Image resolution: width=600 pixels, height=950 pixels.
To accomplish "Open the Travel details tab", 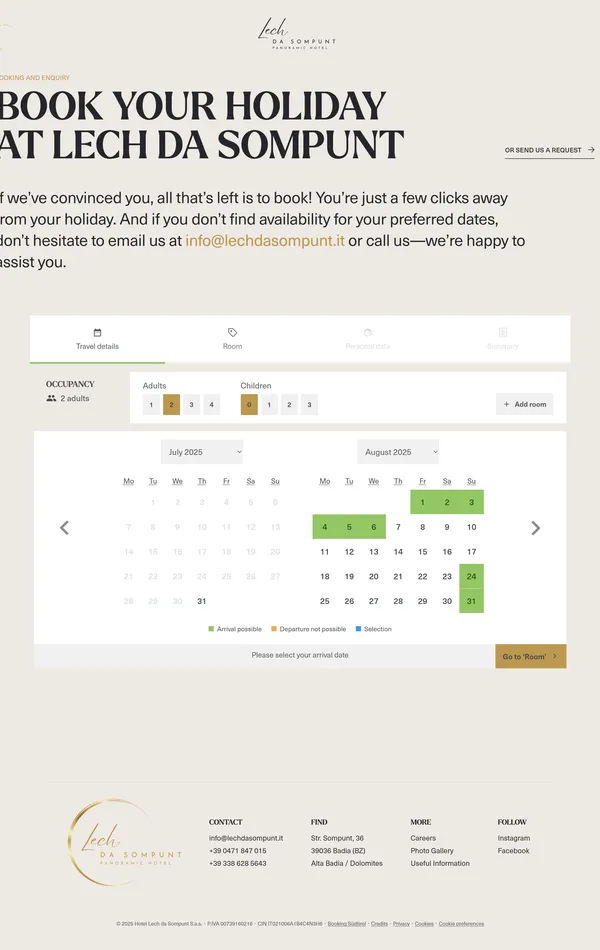I will (97, 340).
